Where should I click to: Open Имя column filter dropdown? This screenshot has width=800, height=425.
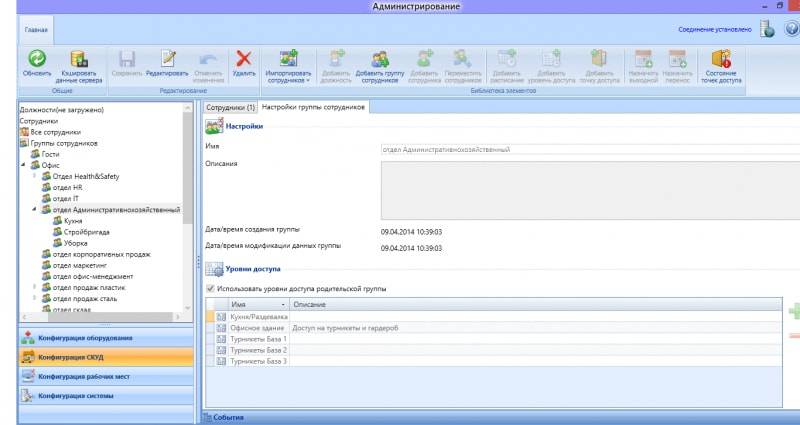click(283, 303)
